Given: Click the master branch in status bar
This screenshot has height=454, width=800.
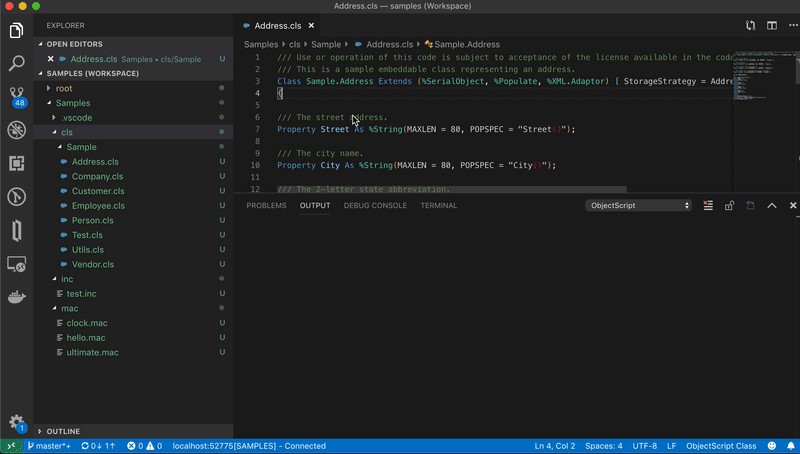Looking at the screenshot, I should click(x=49, y=446).
